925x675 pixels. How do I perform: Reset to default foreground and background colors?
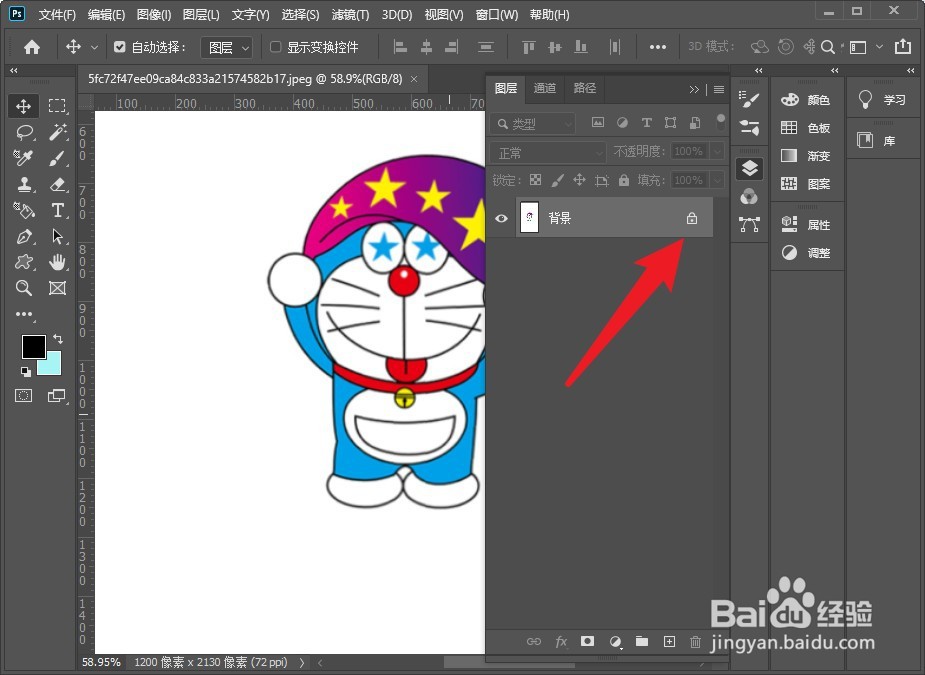click(x=25, y=371)
